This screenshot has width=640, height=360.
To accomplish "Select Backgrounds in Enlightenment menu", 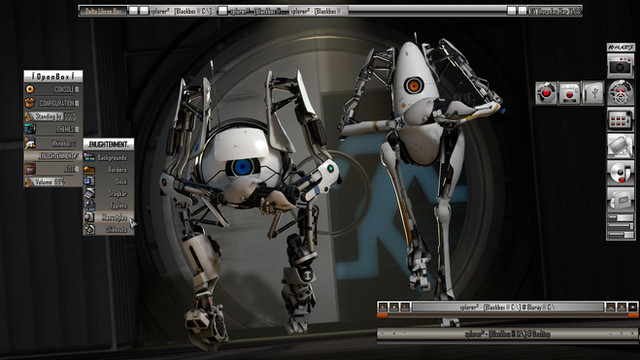I will (109, 157).
